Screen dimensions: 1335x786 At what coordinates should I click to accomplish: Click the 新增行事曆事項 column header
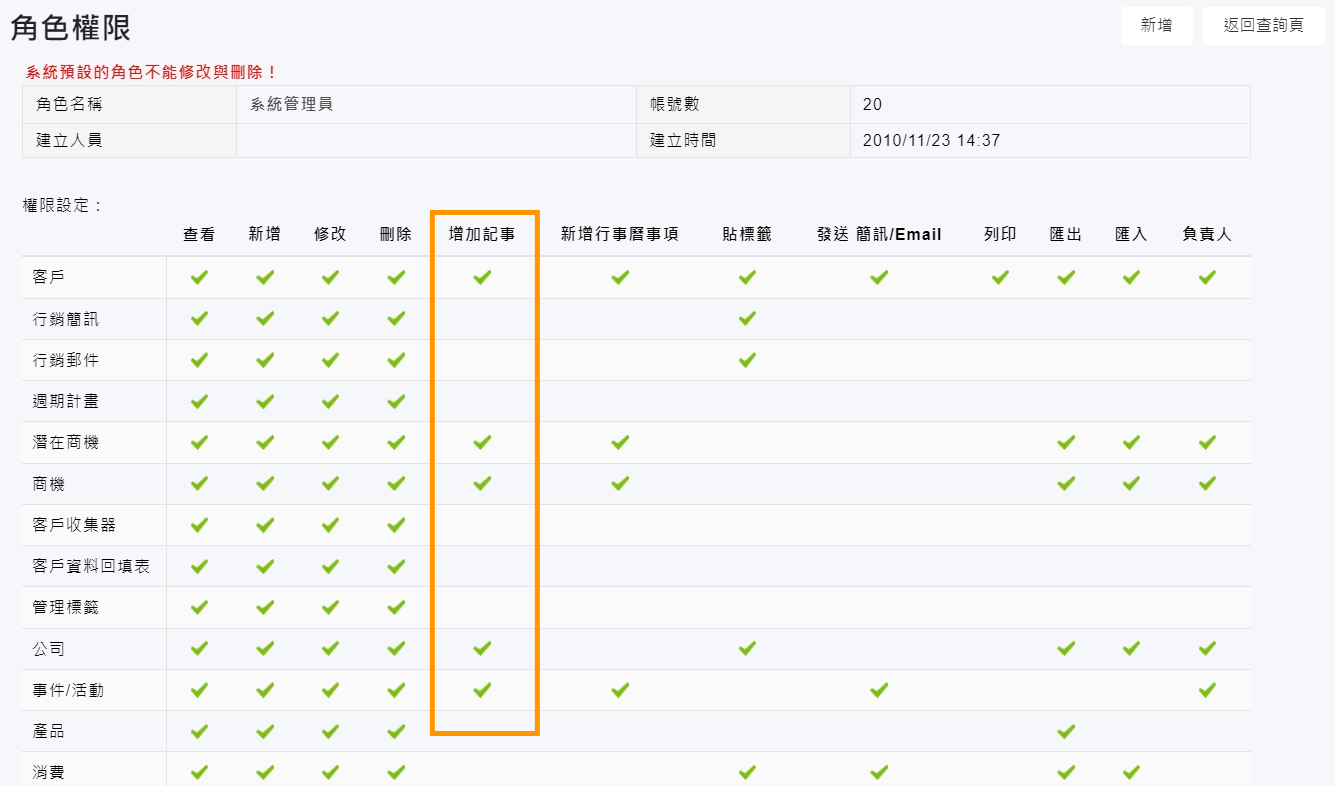(620, 235)
